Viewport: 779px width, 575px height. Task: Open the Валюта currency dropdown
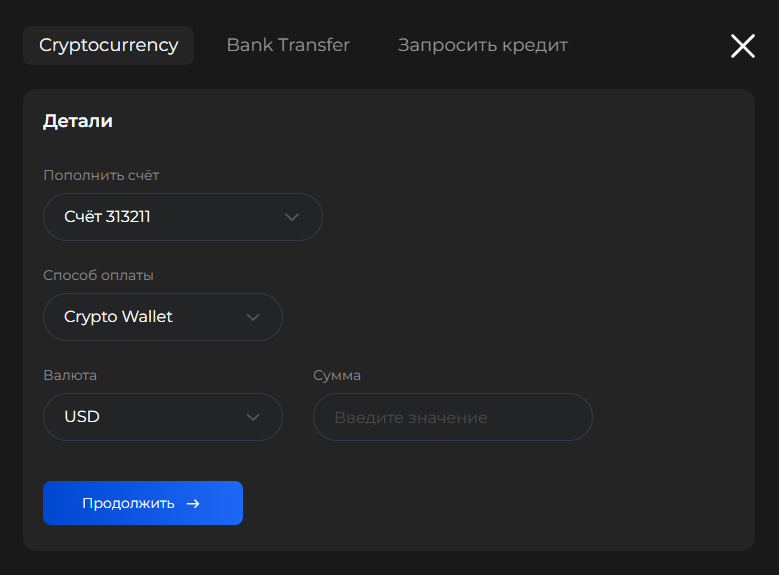[x=162, y=417]
